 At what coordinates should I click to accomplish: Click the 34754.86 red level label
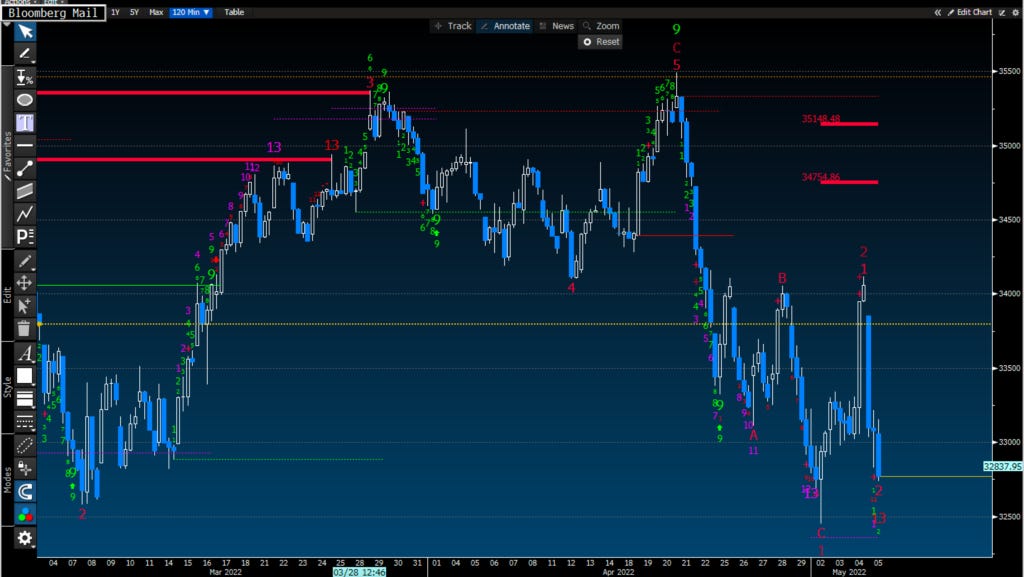821,177
